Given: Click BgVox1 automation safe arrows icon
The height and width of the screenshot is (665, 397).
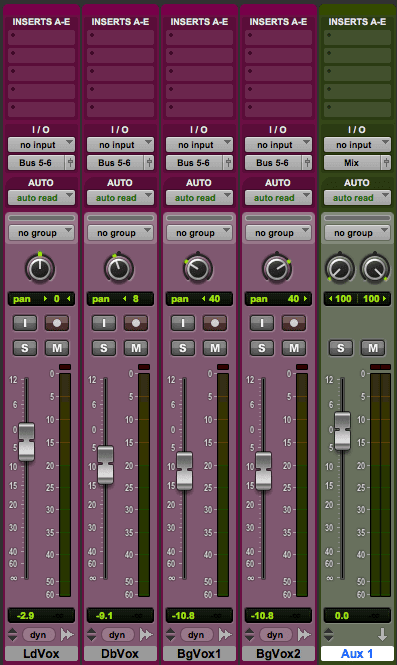Looking at the screenshot, I should click(225, 634).
